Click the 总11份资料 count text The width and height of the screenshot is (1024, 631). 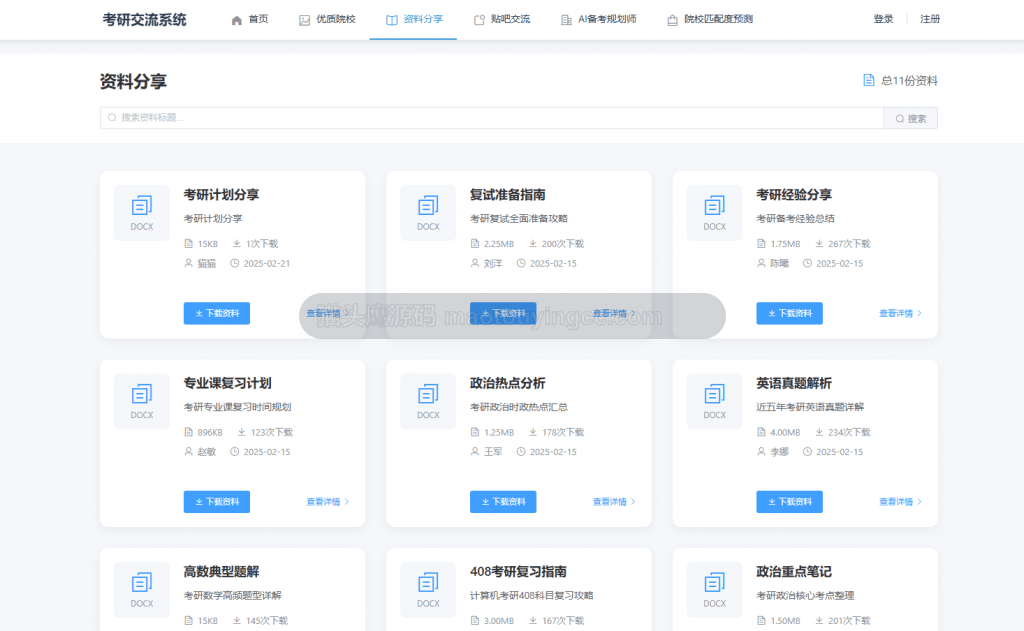pyautogui.click(x=909, y=80)
